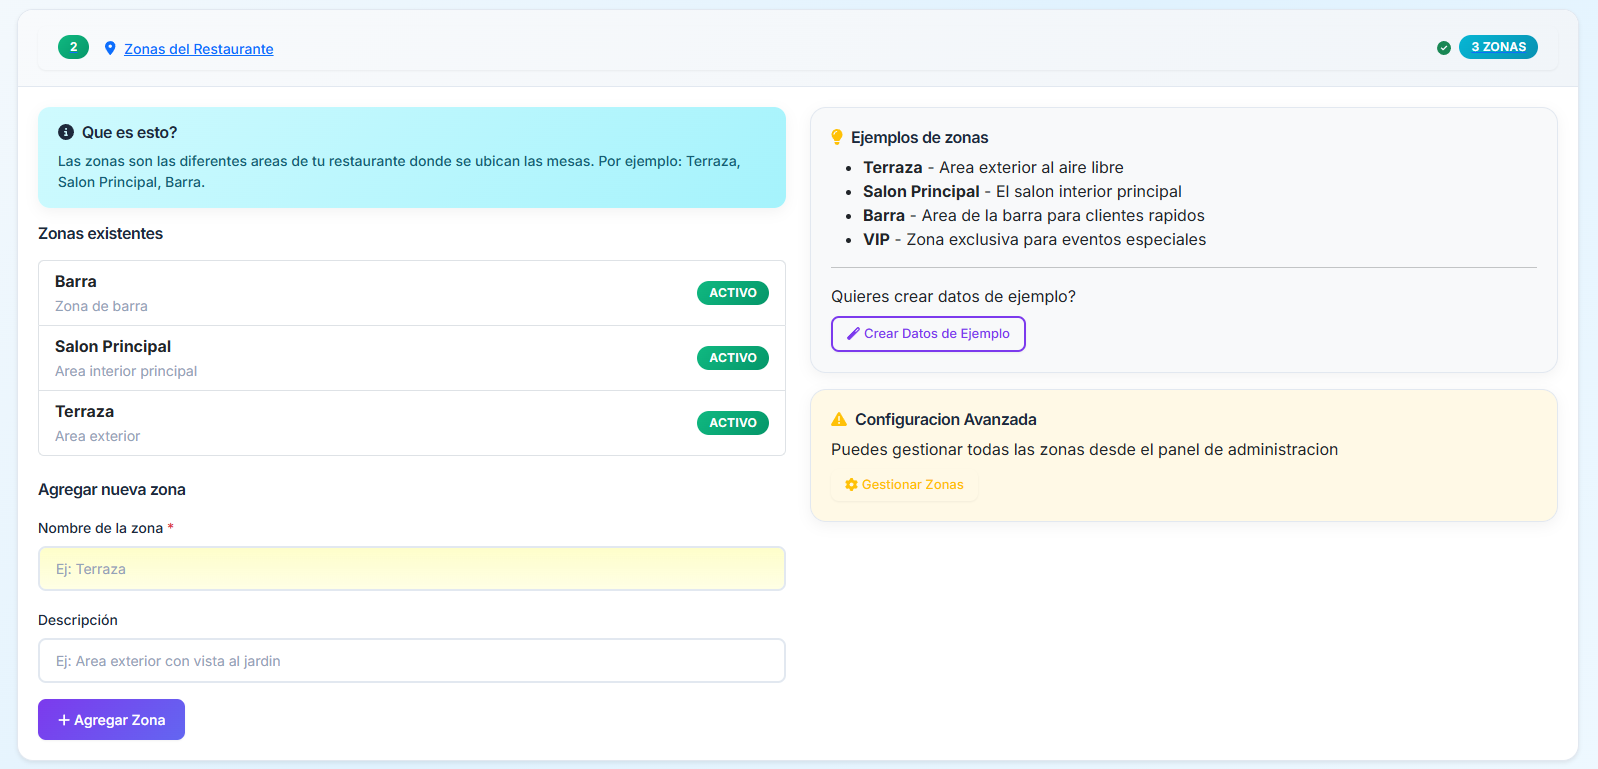Click the gear icon in Gestionar Zonas
The image size is (1598, 769).
(x=851, y=485)
